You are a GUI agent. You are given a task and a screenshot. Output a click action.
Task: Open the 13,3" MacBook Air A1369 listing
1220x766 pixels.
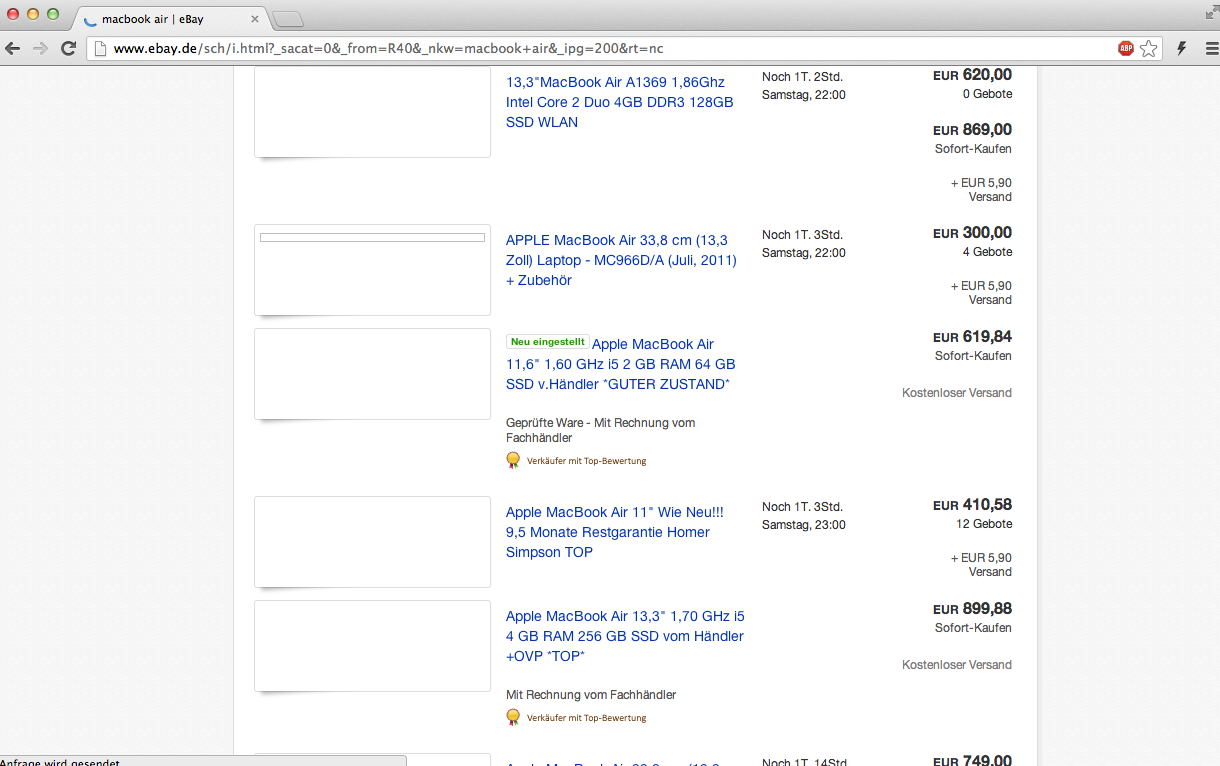point(620,102)
